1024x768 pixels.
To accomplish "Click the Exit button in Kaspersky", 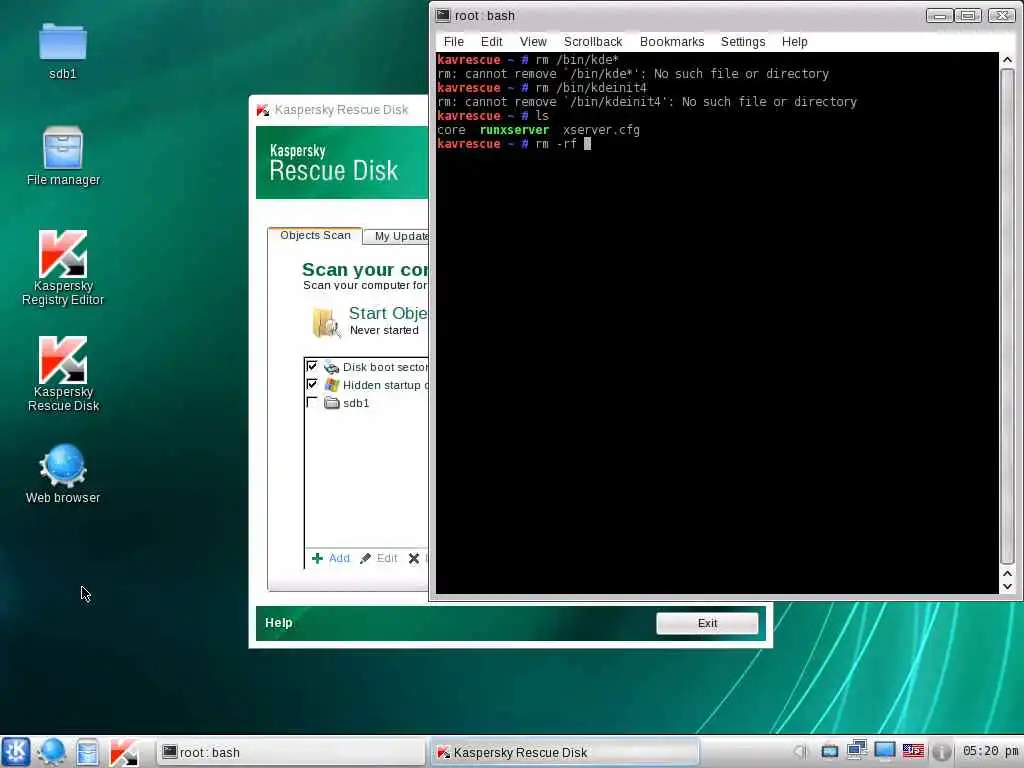I will point(707,623).
